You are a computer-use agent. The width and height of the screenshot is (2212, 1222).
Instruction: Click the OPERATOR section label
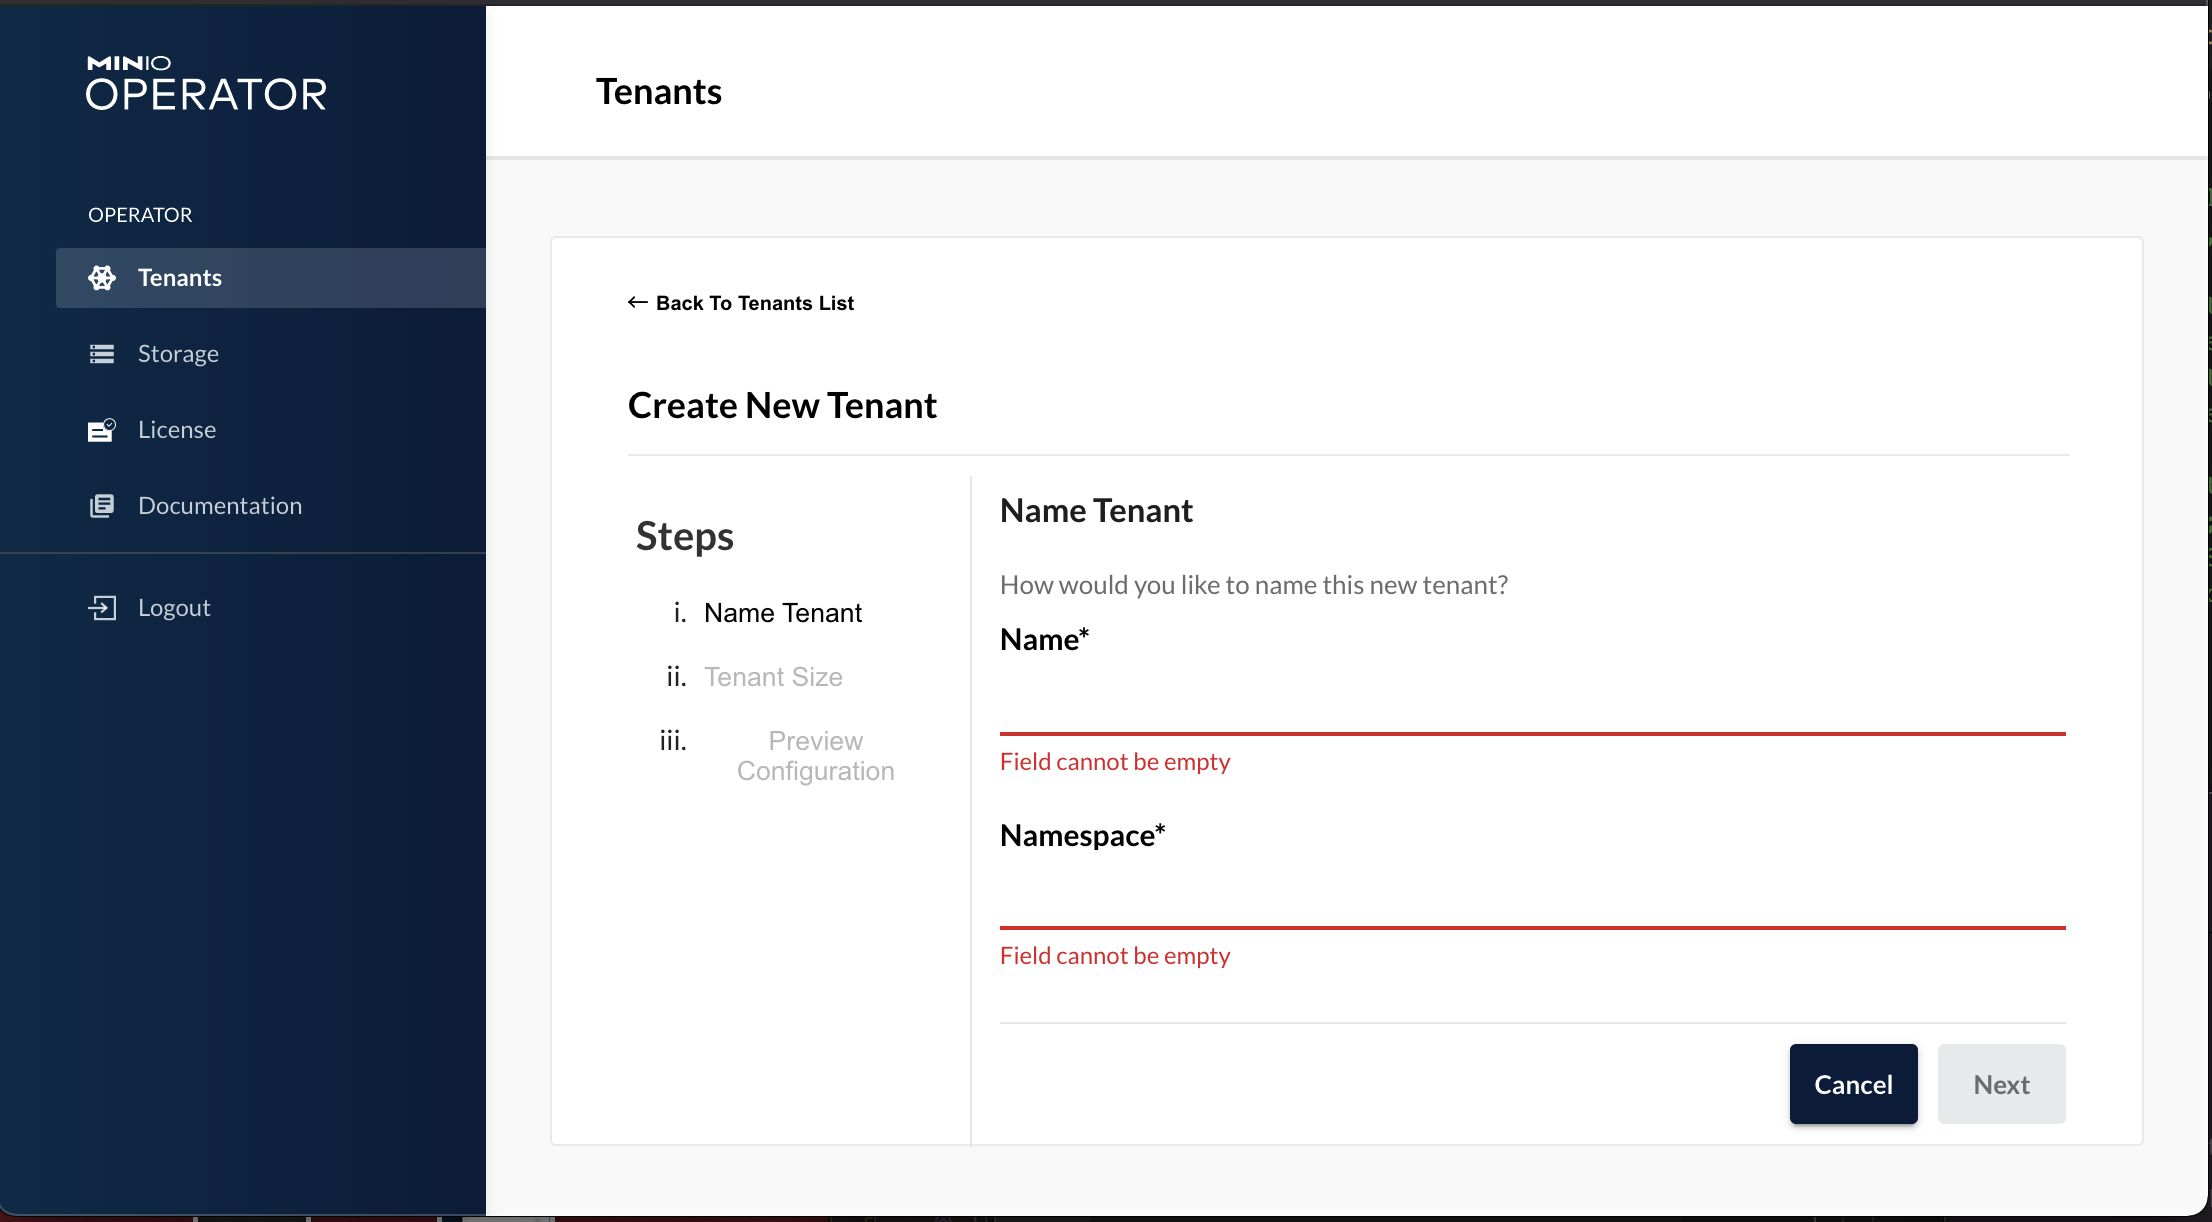click(x=140, y=215)
